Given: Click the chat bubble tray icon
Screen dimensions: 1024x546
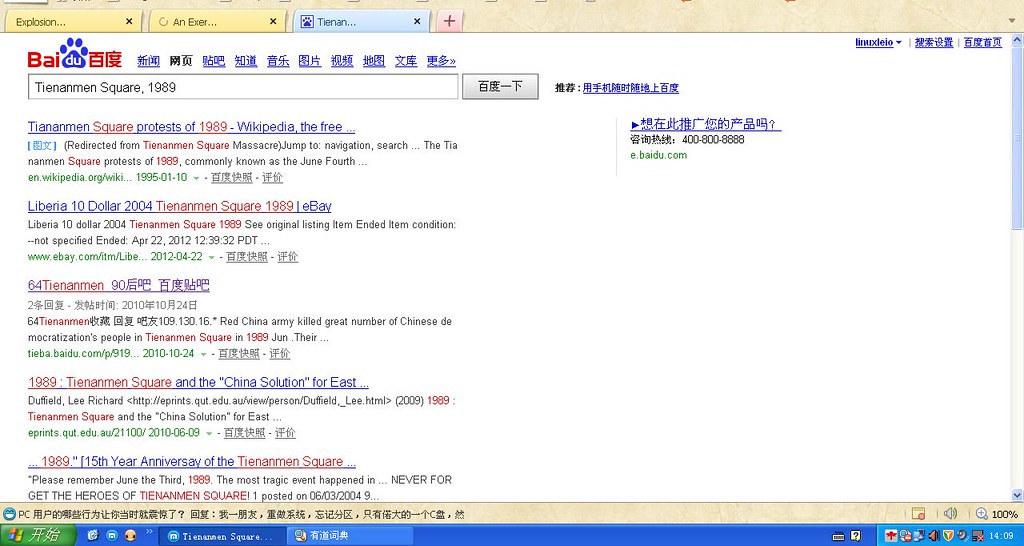Looking at the screenshot, I should [905, 536].
